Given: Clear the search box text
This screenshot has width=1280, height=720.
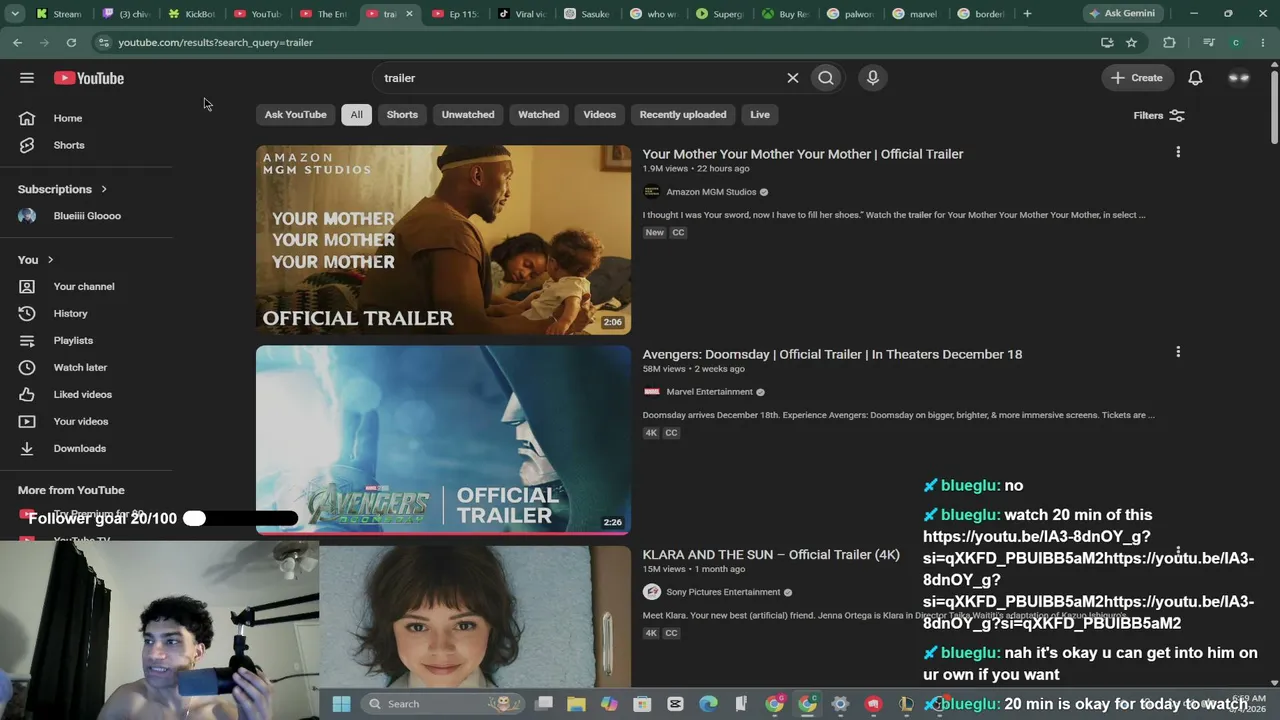Looking at the screenshot, I should [793, 78].
